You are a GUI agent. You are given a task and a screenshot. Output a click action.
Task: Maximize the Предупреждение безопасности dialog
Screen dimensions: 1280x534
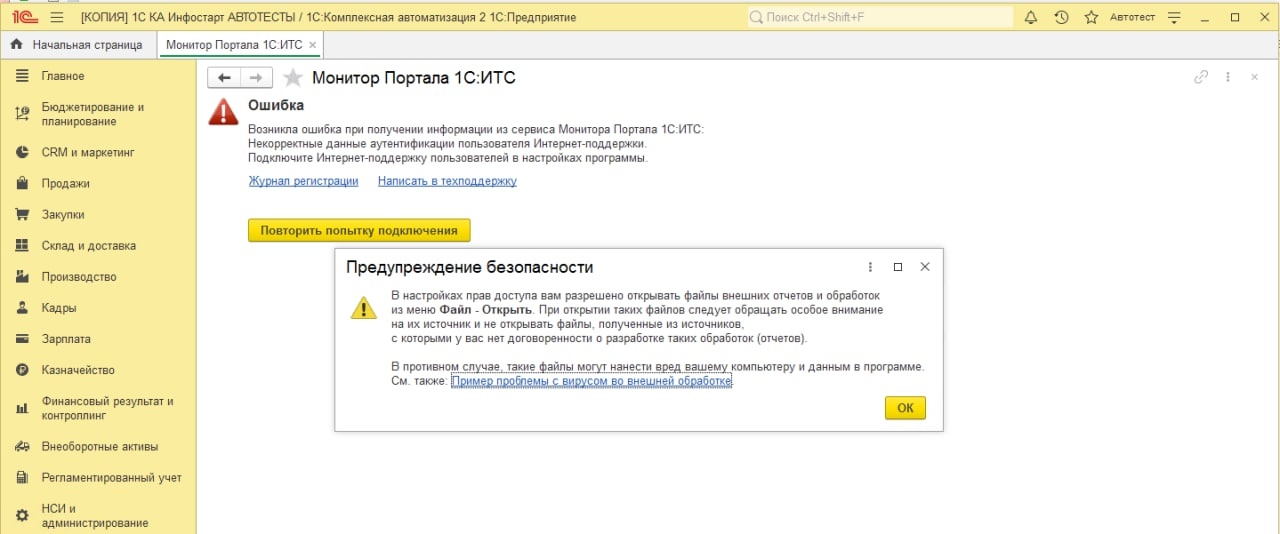(898, 267)
